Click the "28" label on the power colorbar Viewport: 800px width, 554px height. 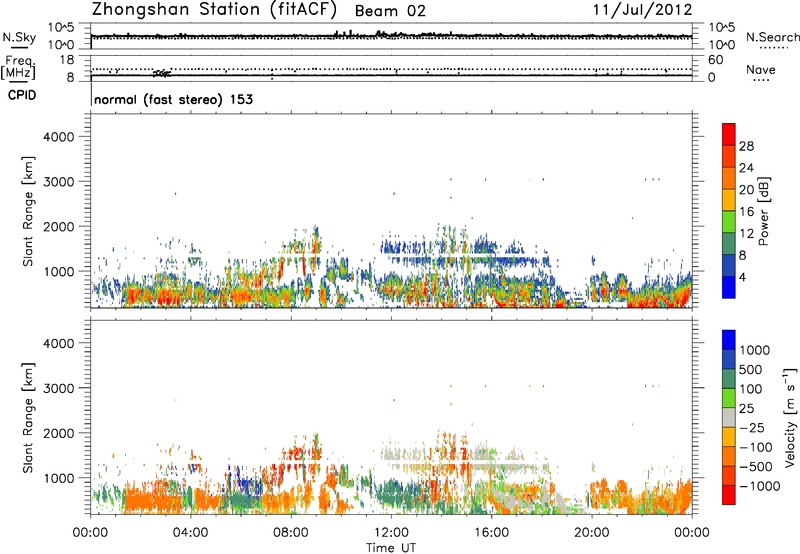tap(746, 146)
